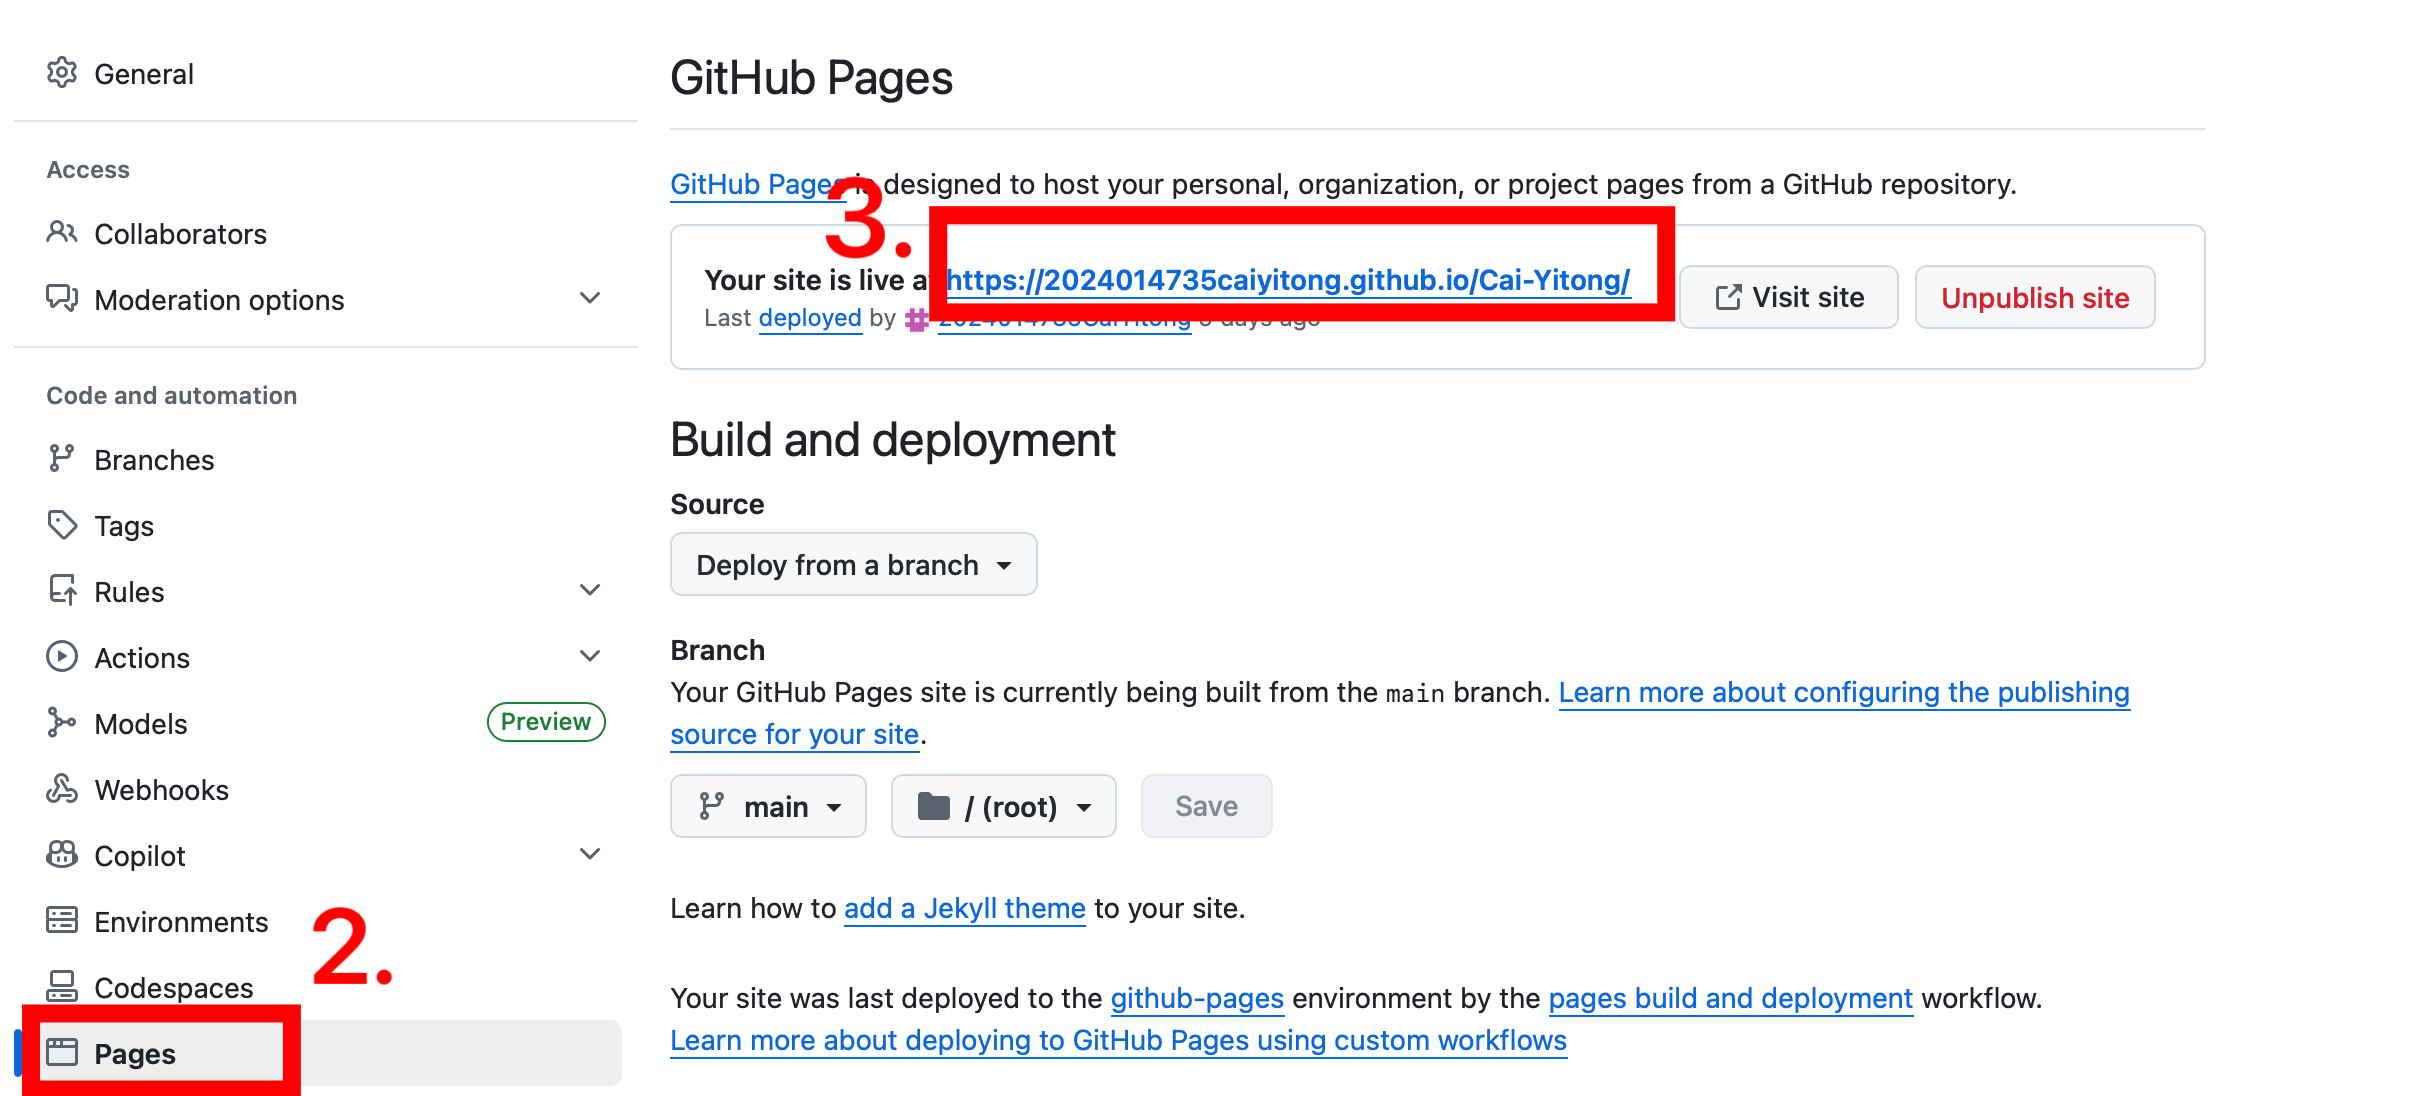The image size is (2426, 1096).
Task: Click the Save button
Action: tap(1207, 807)
